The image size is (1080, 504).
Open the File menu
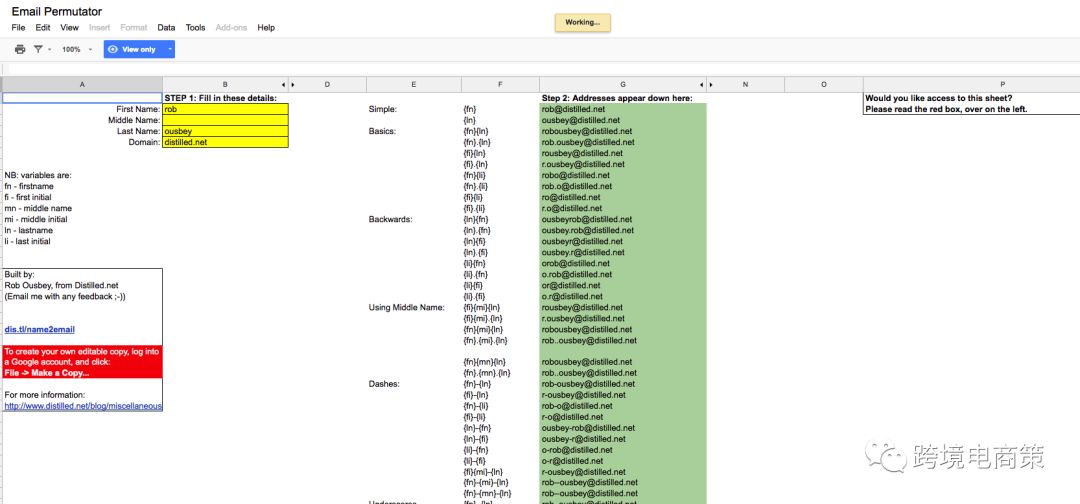click(x=18, y=28)
